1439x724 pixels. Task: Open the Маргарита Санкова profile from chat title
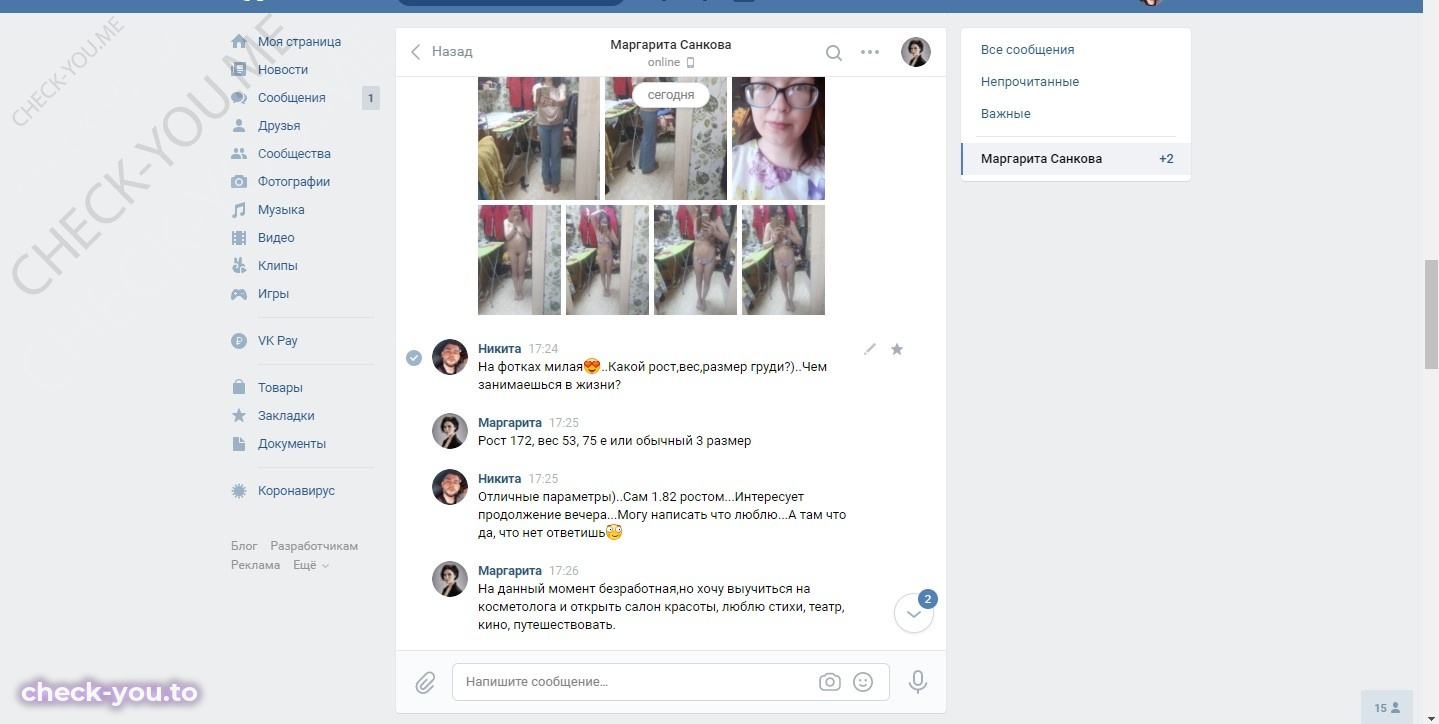pyautogui.click(x=671, y=45)
